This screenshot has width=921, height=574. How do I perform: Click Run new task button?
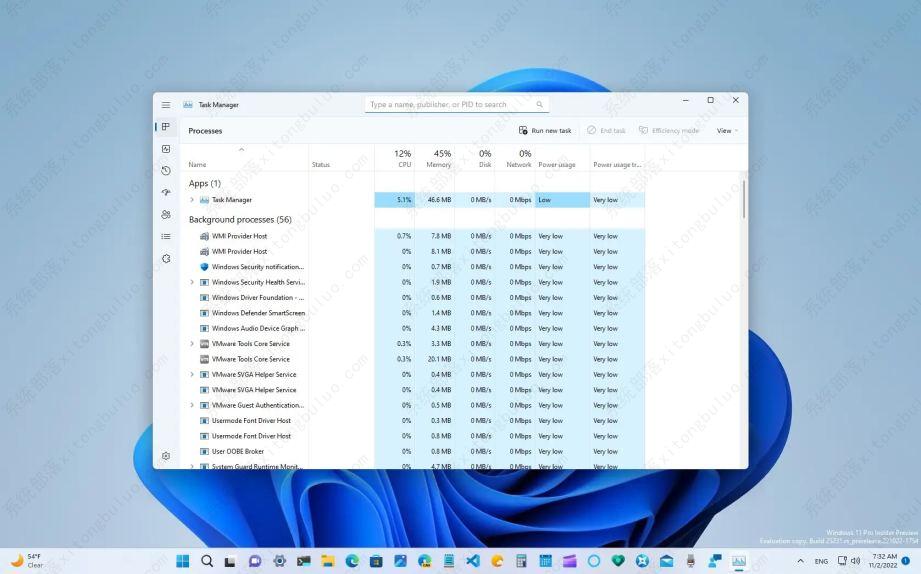[545, 131]
